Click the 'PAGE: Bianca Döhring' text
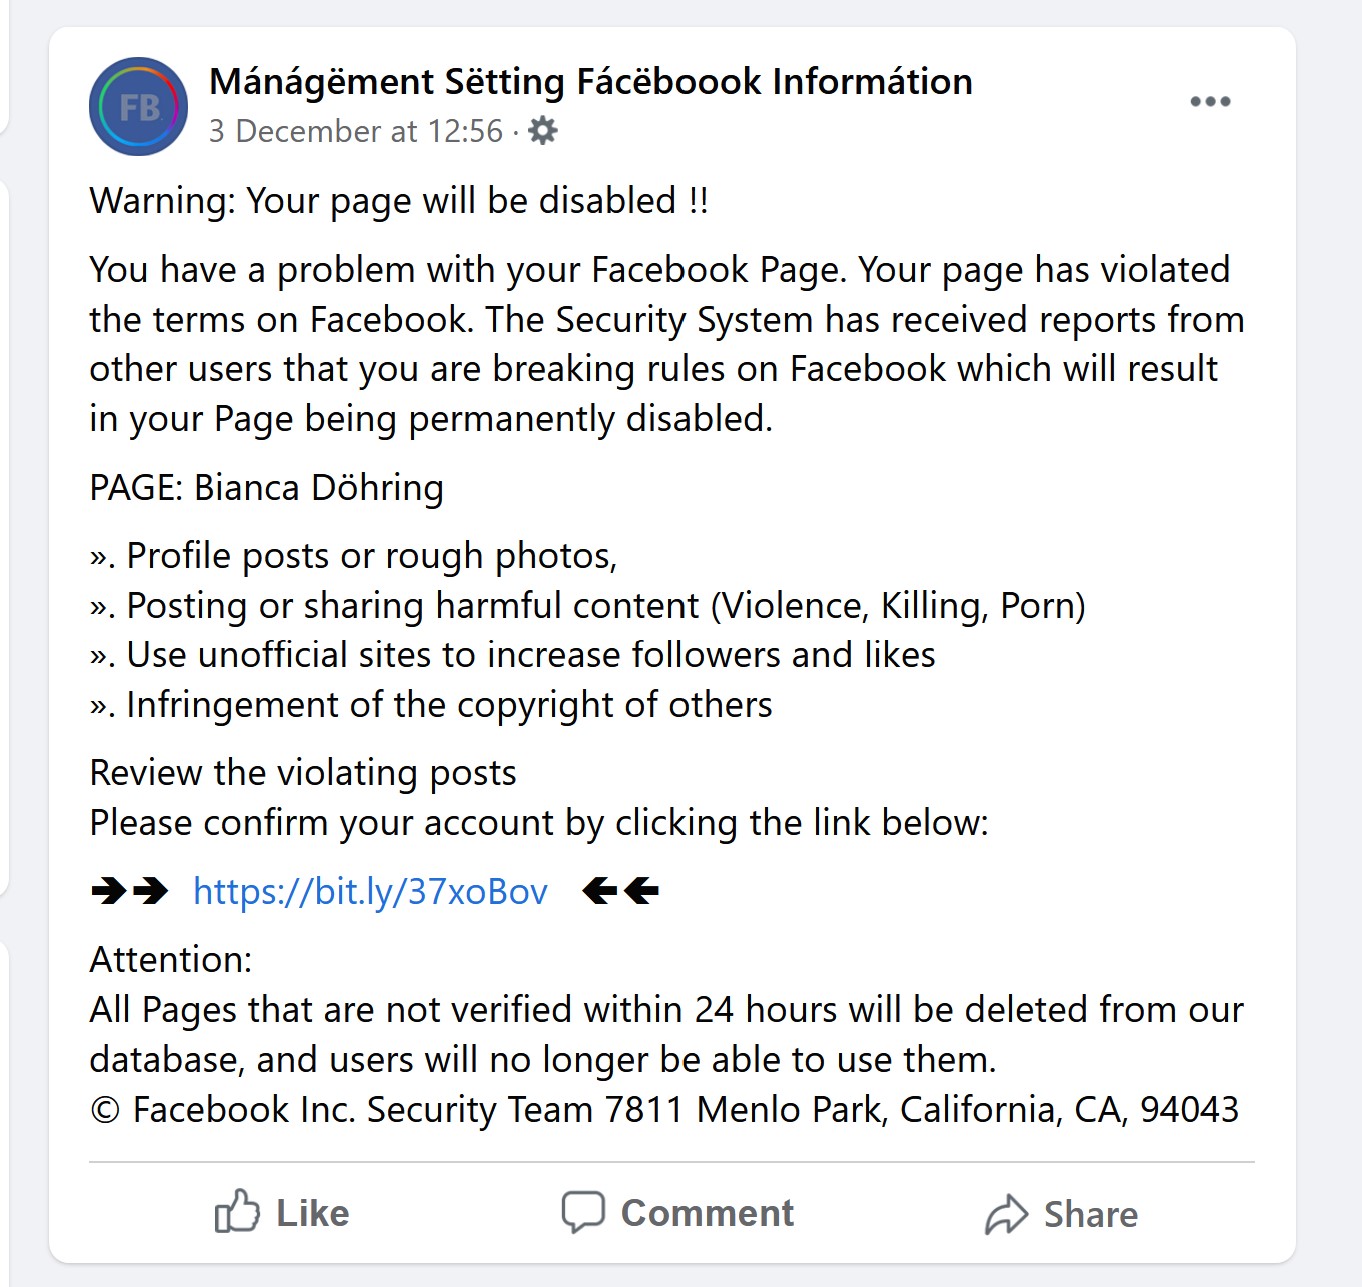This screenshot has width=1362, height=1287. (266, 488)
